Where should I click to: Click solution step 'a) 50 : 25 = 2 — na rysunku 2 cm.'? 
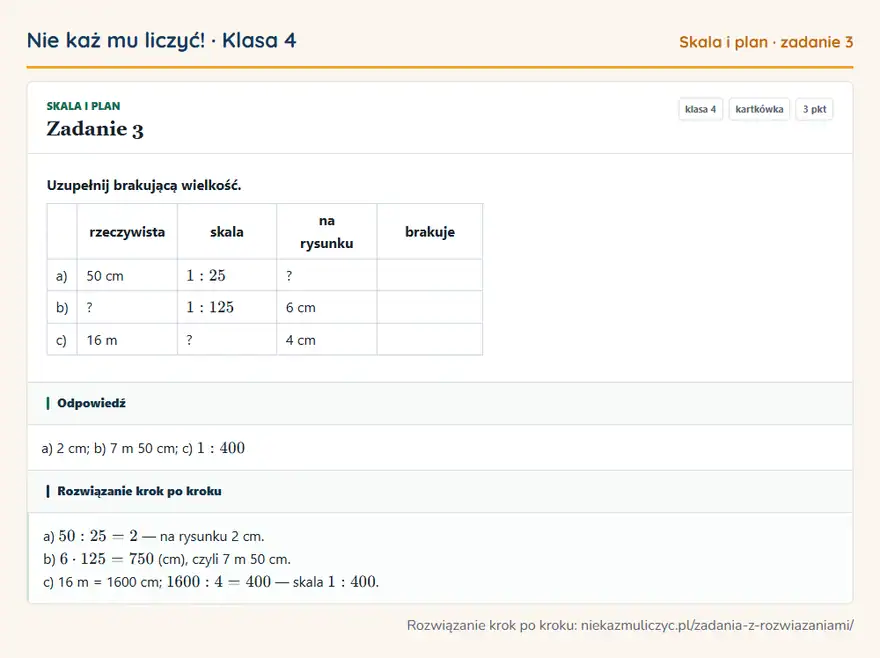[153, 536]
